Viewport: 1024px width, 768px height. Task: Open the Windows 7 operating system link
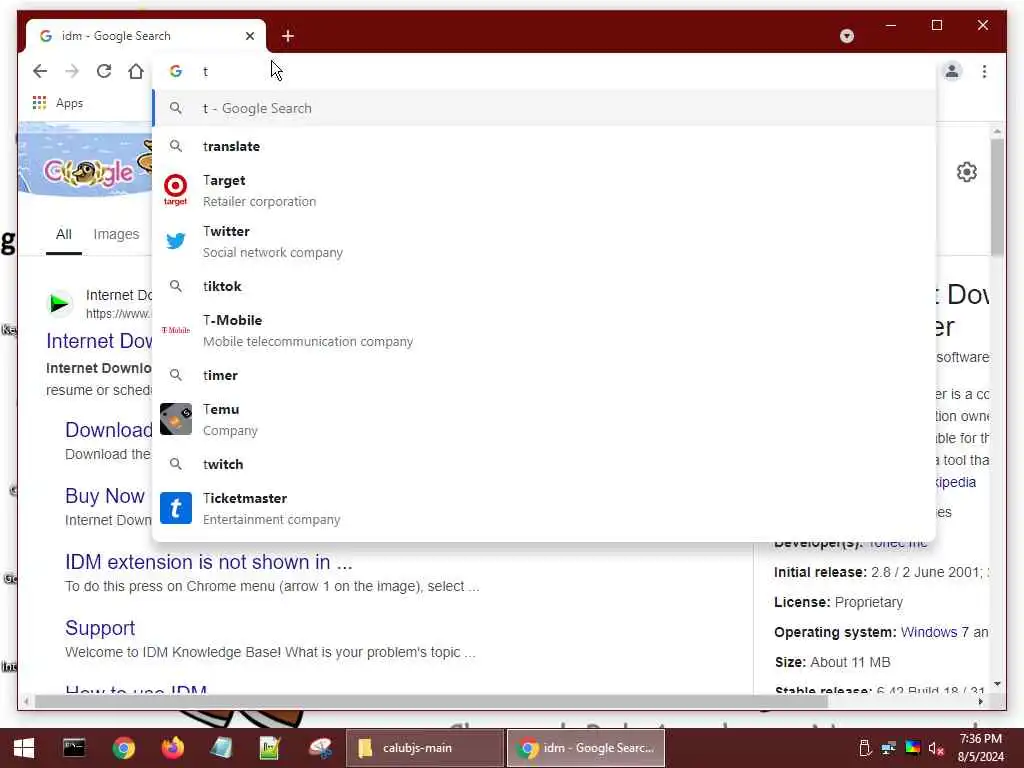click(935, 632)
